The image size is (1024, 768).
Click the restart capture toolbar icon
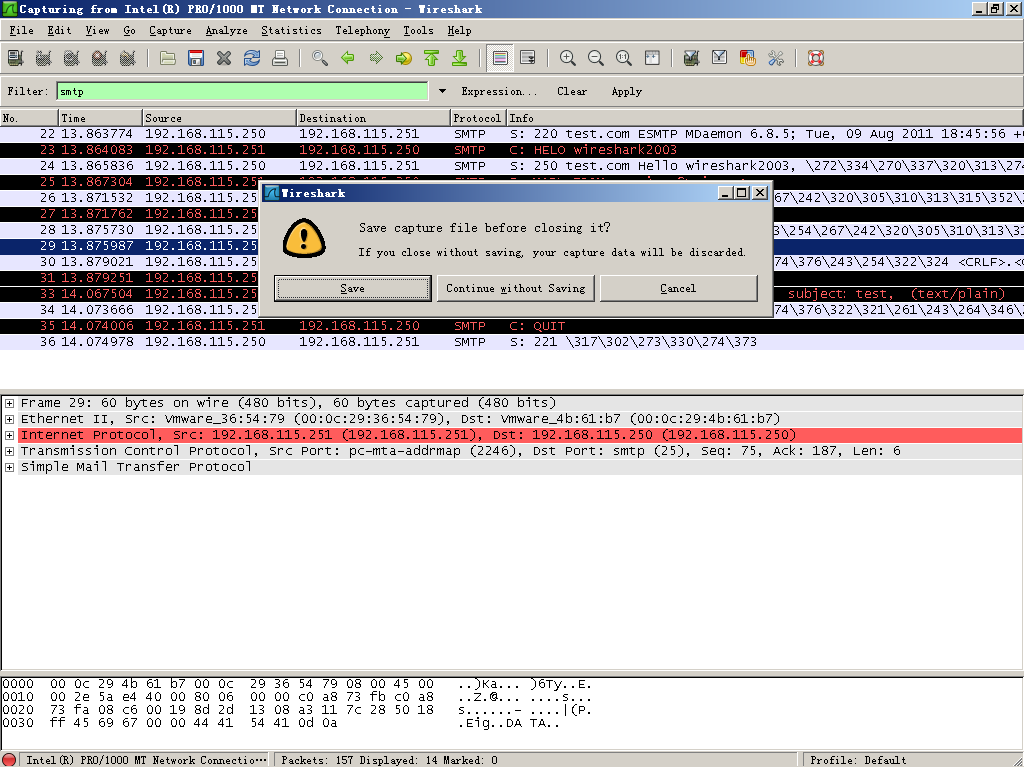(127, 58)
